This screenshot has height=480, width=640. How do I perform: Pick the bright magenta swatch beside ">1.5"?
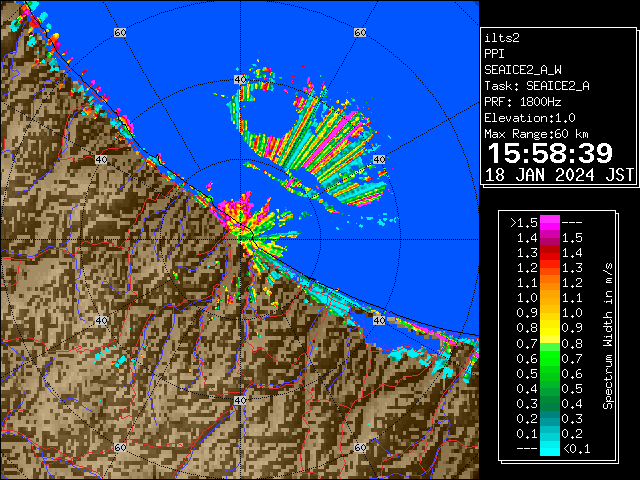tap(550, 223)
